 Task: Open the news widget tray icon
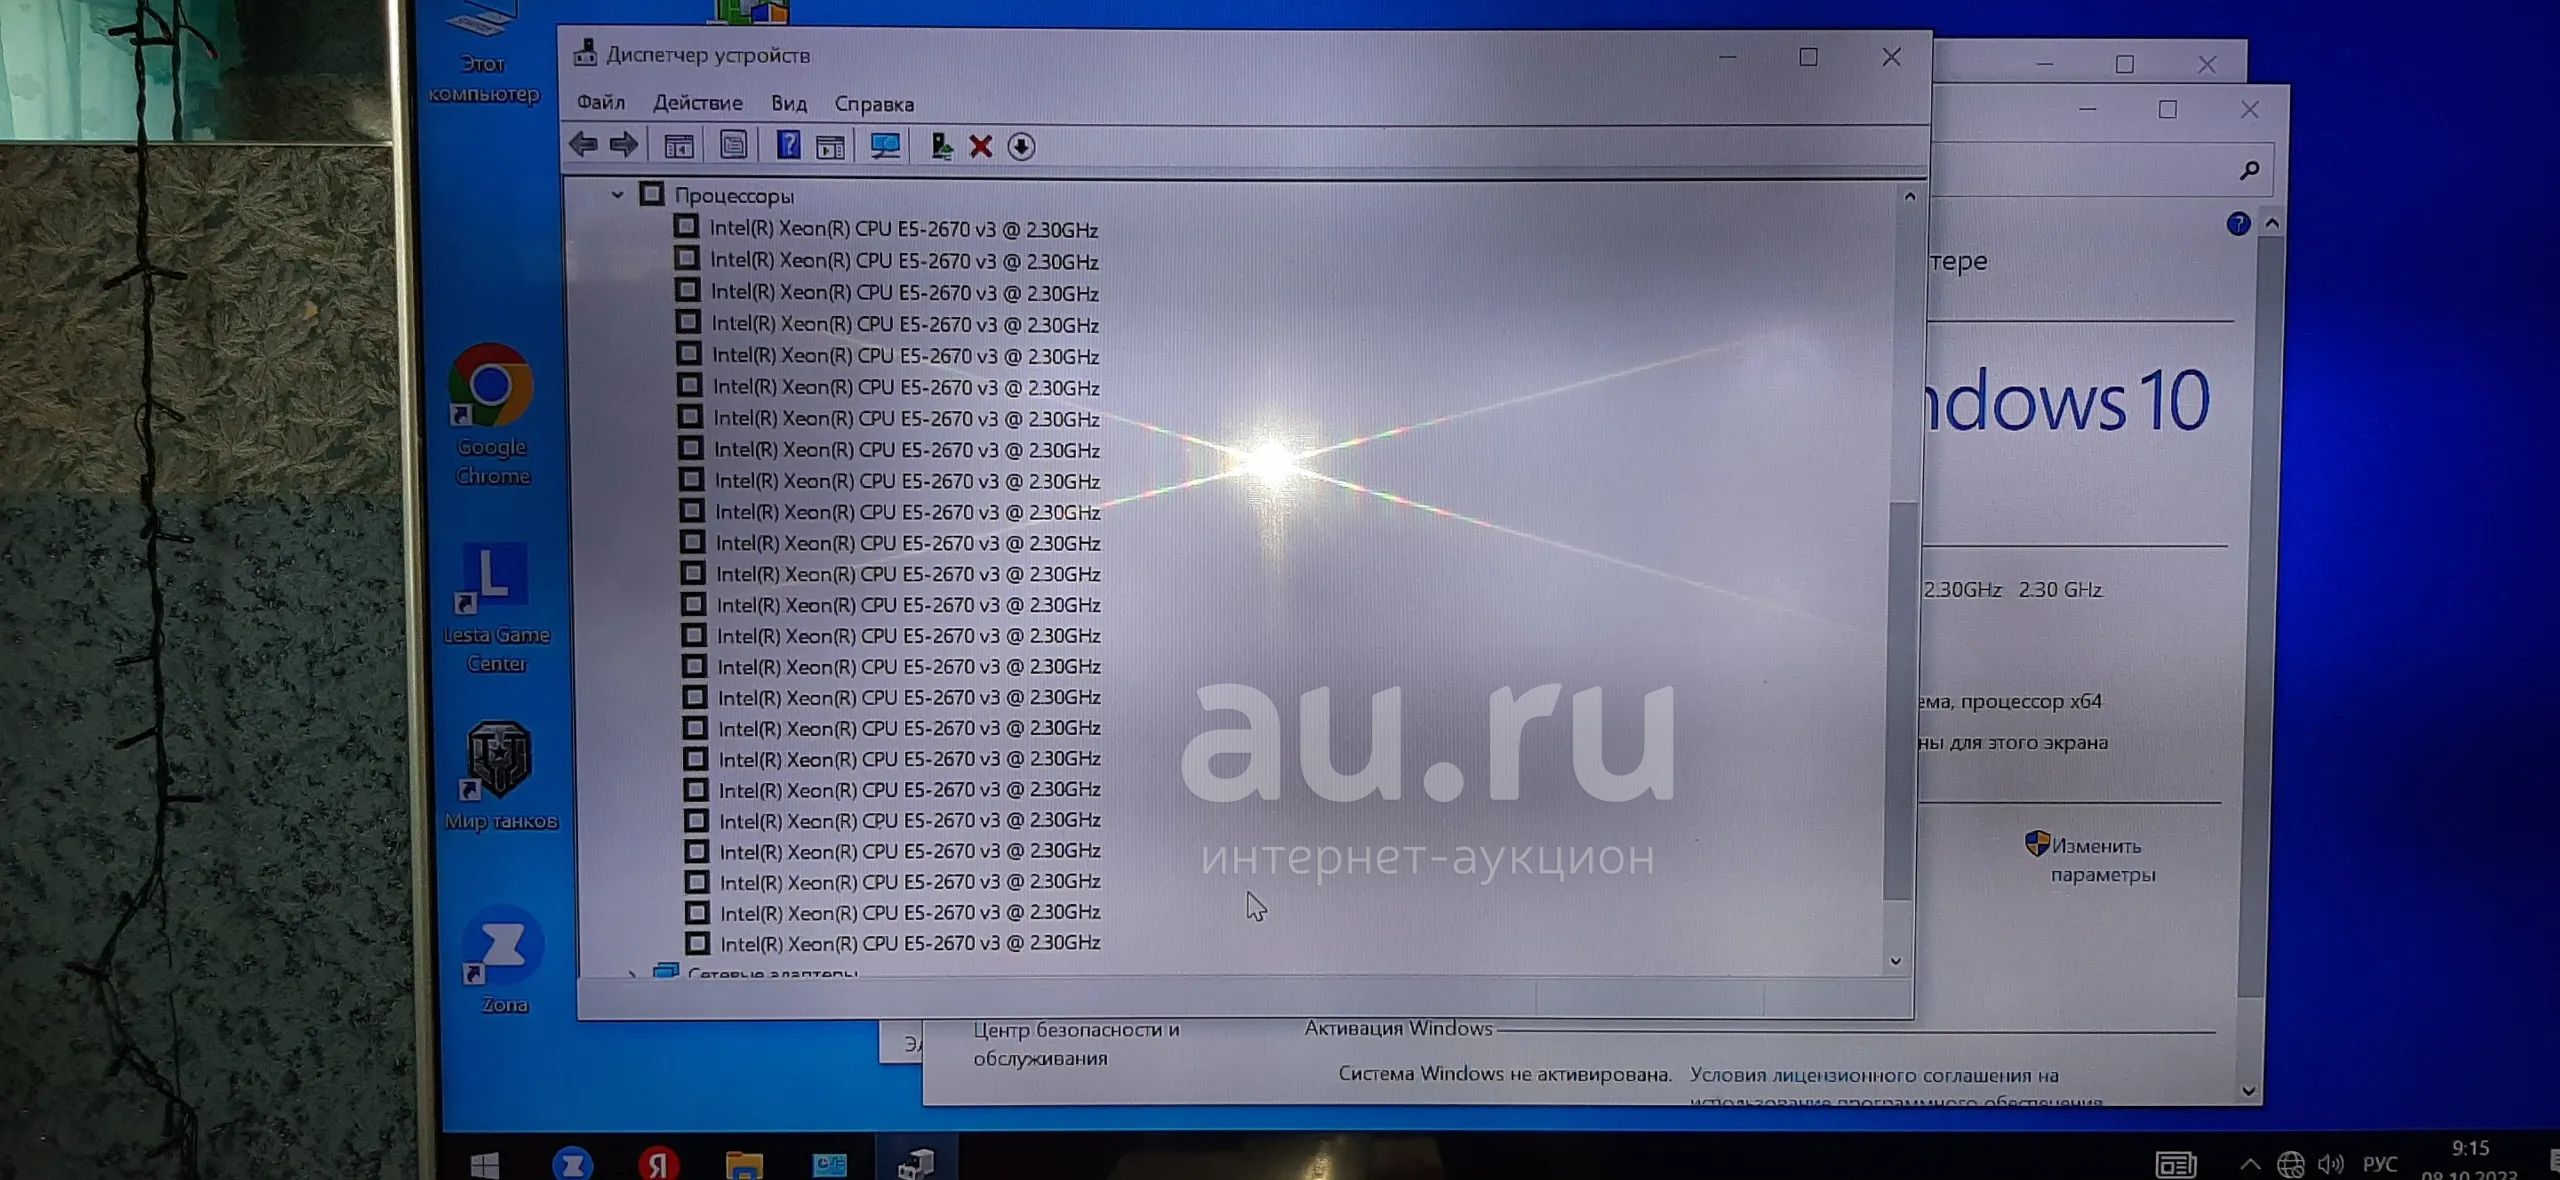(x=2176, y=1165)
